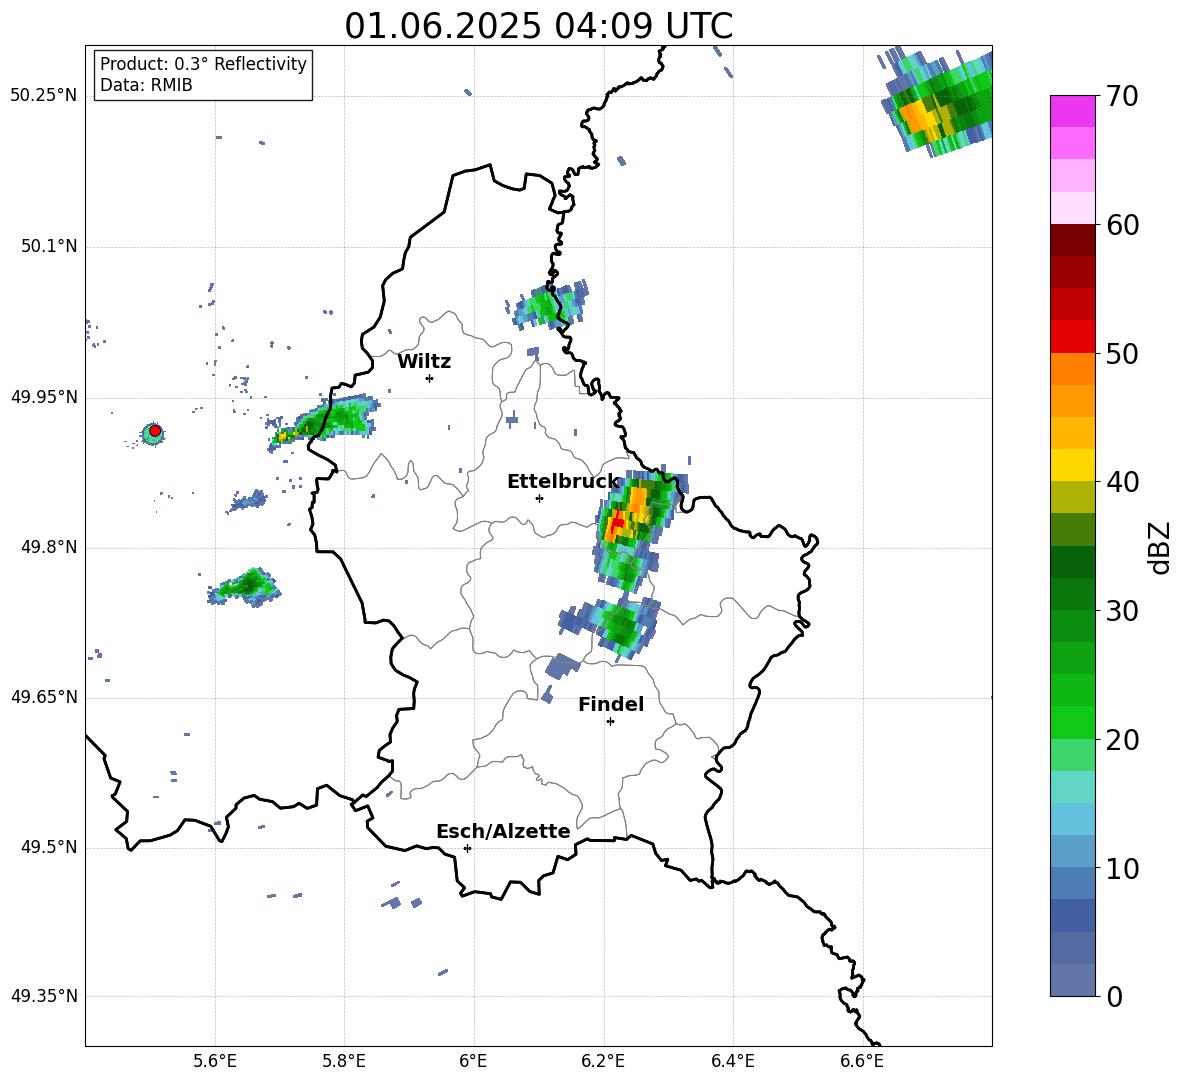Click the bright green 20 dBZ colorbar band
Viewport: 1184px width, 1081px height.
coord(1073,722)
